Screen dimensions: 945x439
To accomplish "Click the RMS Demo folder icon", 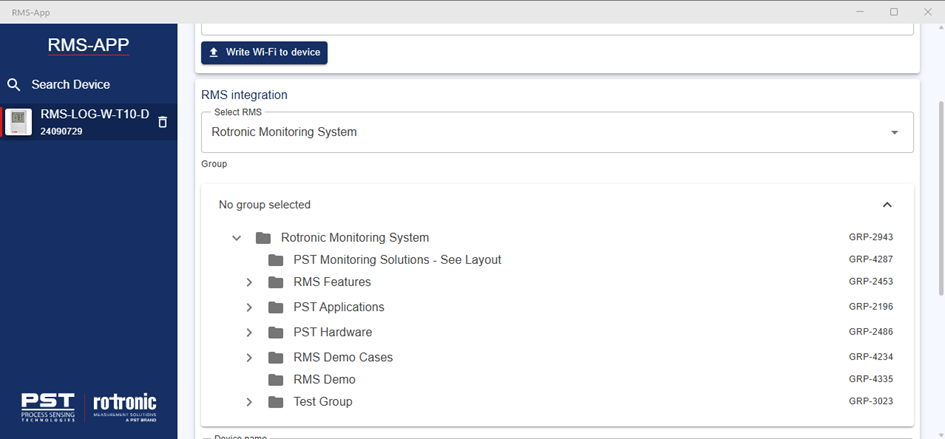I will 275,380.
